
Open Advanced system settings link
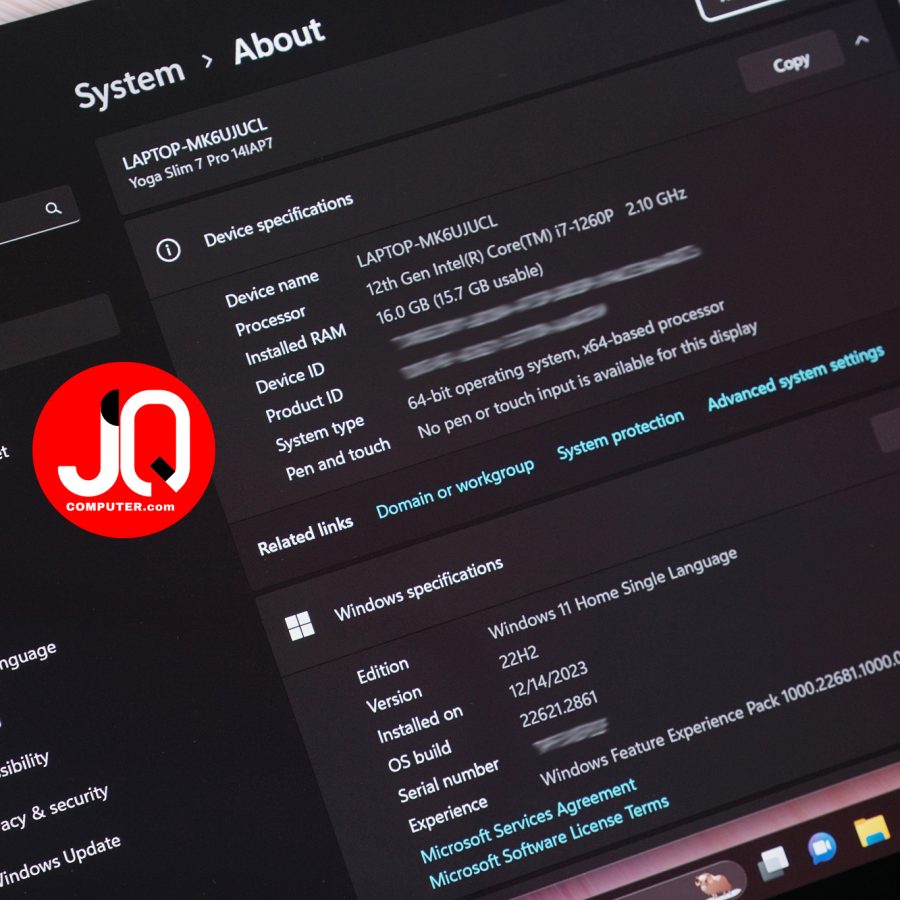[x=796, y=378]
